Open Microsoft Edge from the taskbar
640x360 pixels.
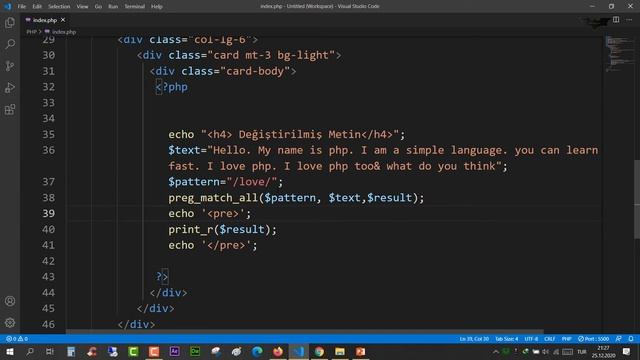[257, 351]
